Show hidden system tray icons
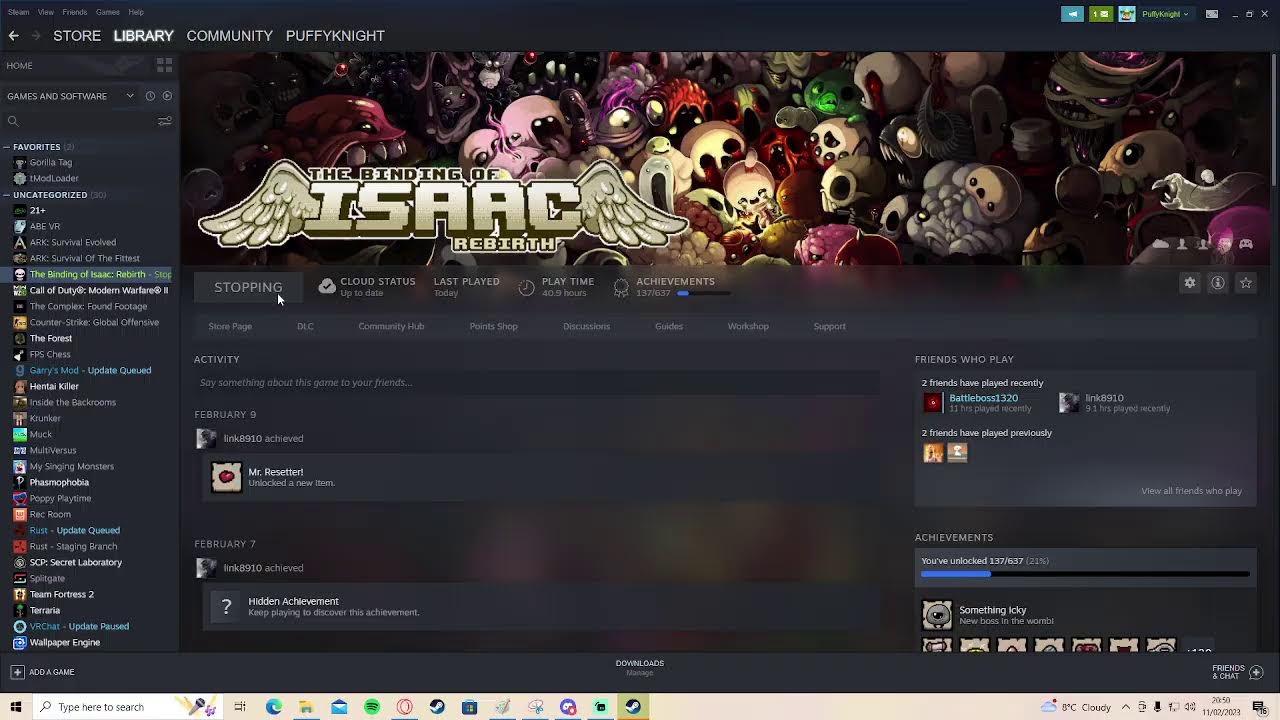 point(1126,707)
